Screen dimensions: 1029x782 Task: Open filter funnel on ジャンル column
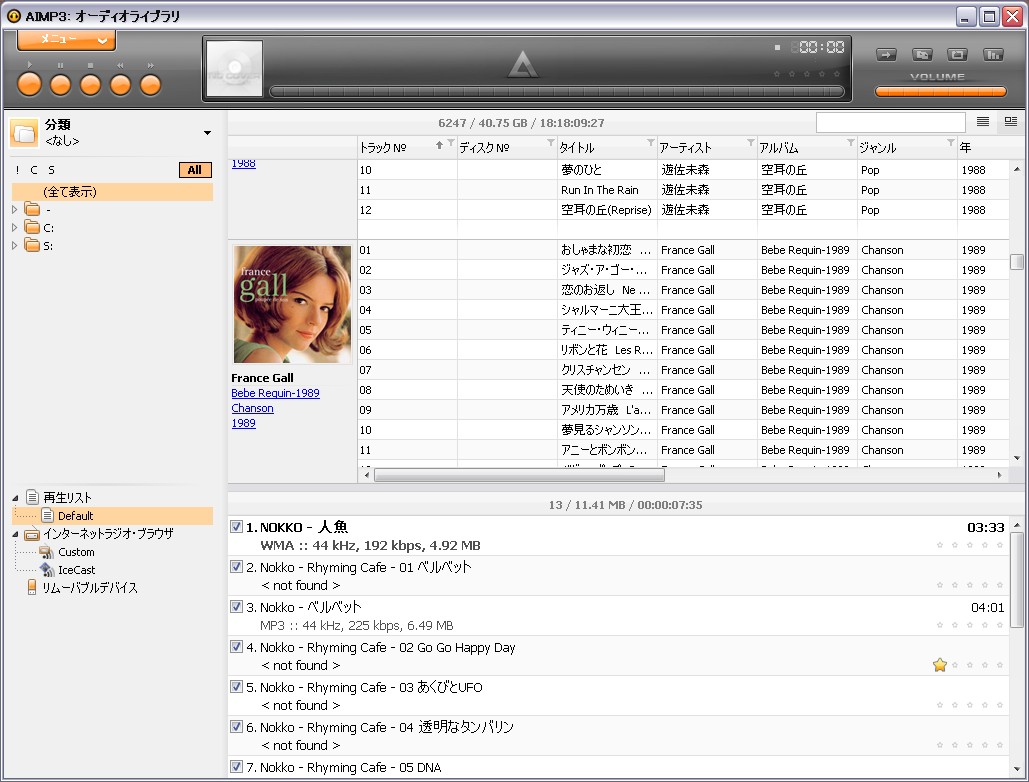[951, 143]
